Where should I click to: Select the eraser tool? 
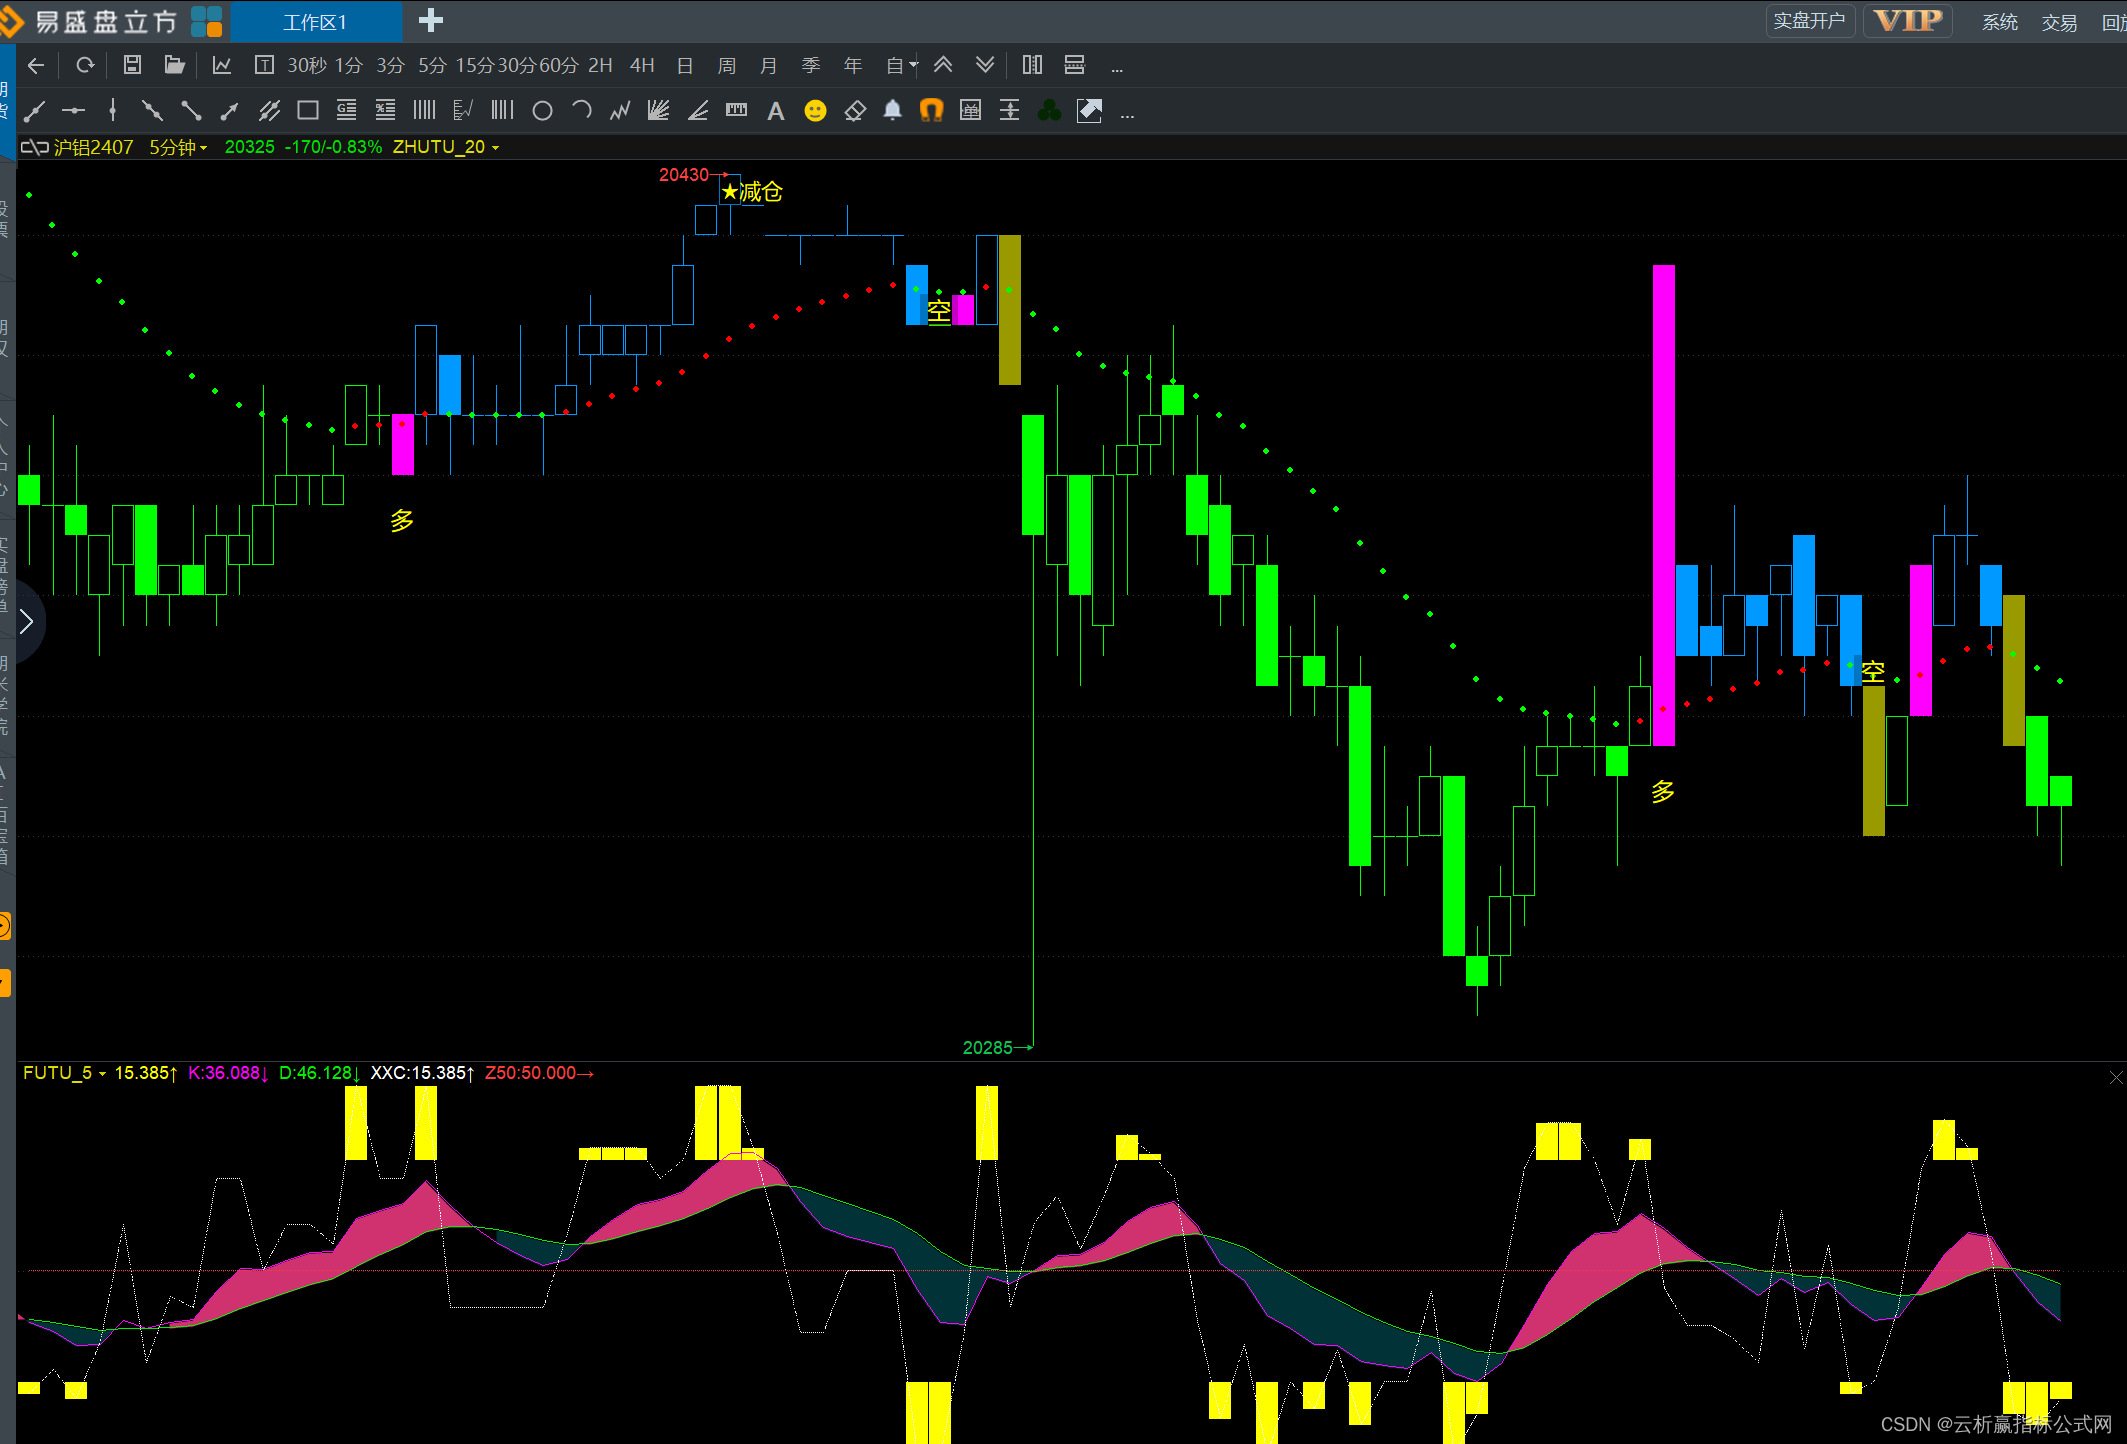[855, 111]
